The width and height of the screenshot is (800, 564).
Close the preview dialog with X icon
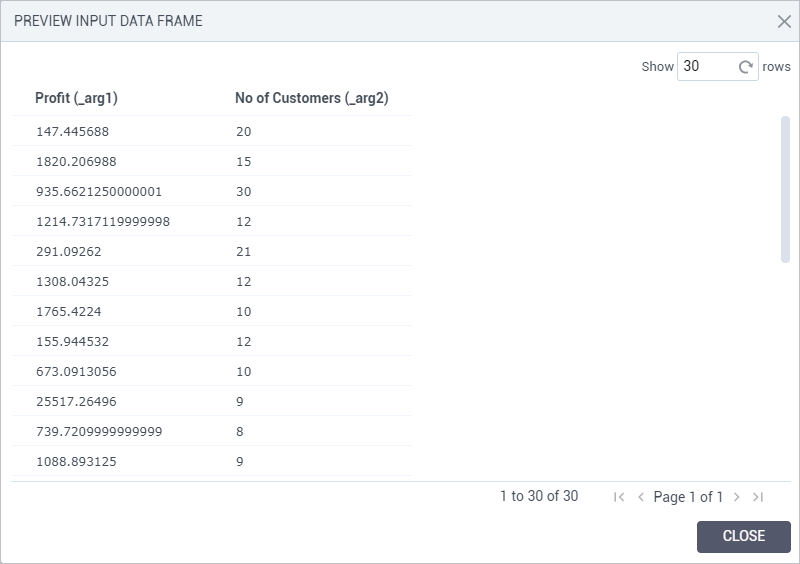[x=784, y=21]
